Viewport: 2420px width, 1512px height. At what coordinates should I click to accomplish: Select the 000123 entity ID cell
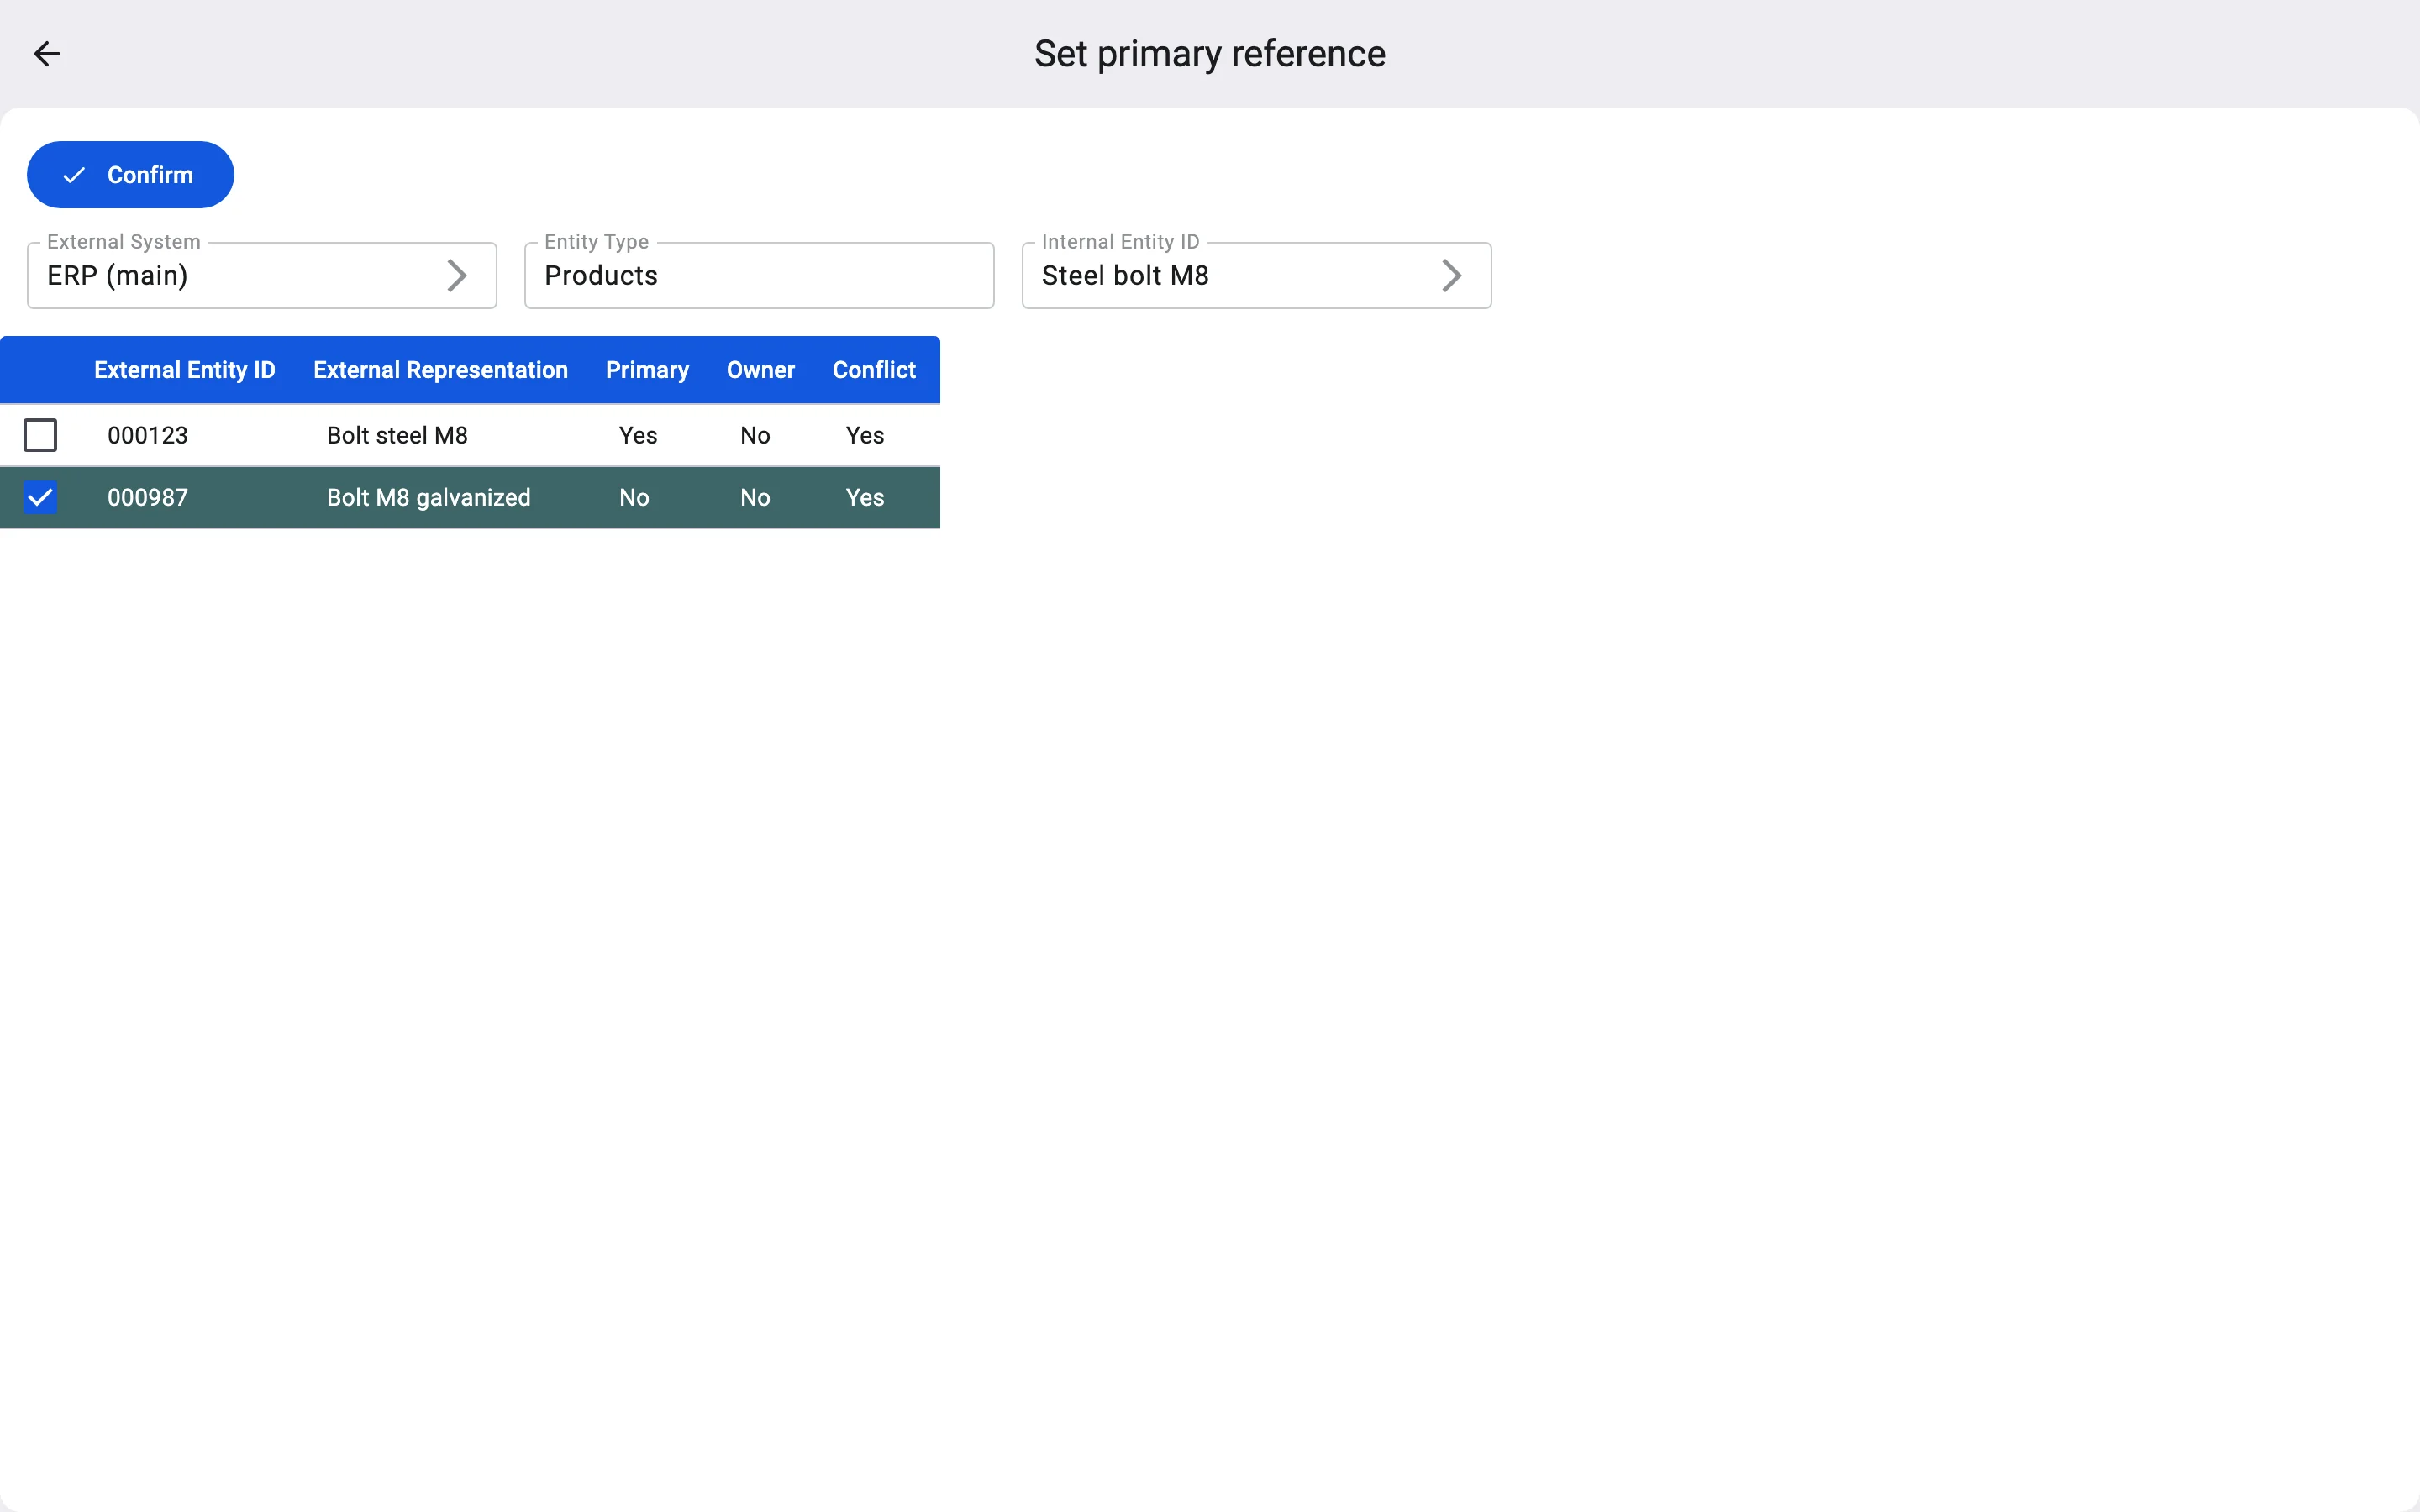[x=148, y=435]
